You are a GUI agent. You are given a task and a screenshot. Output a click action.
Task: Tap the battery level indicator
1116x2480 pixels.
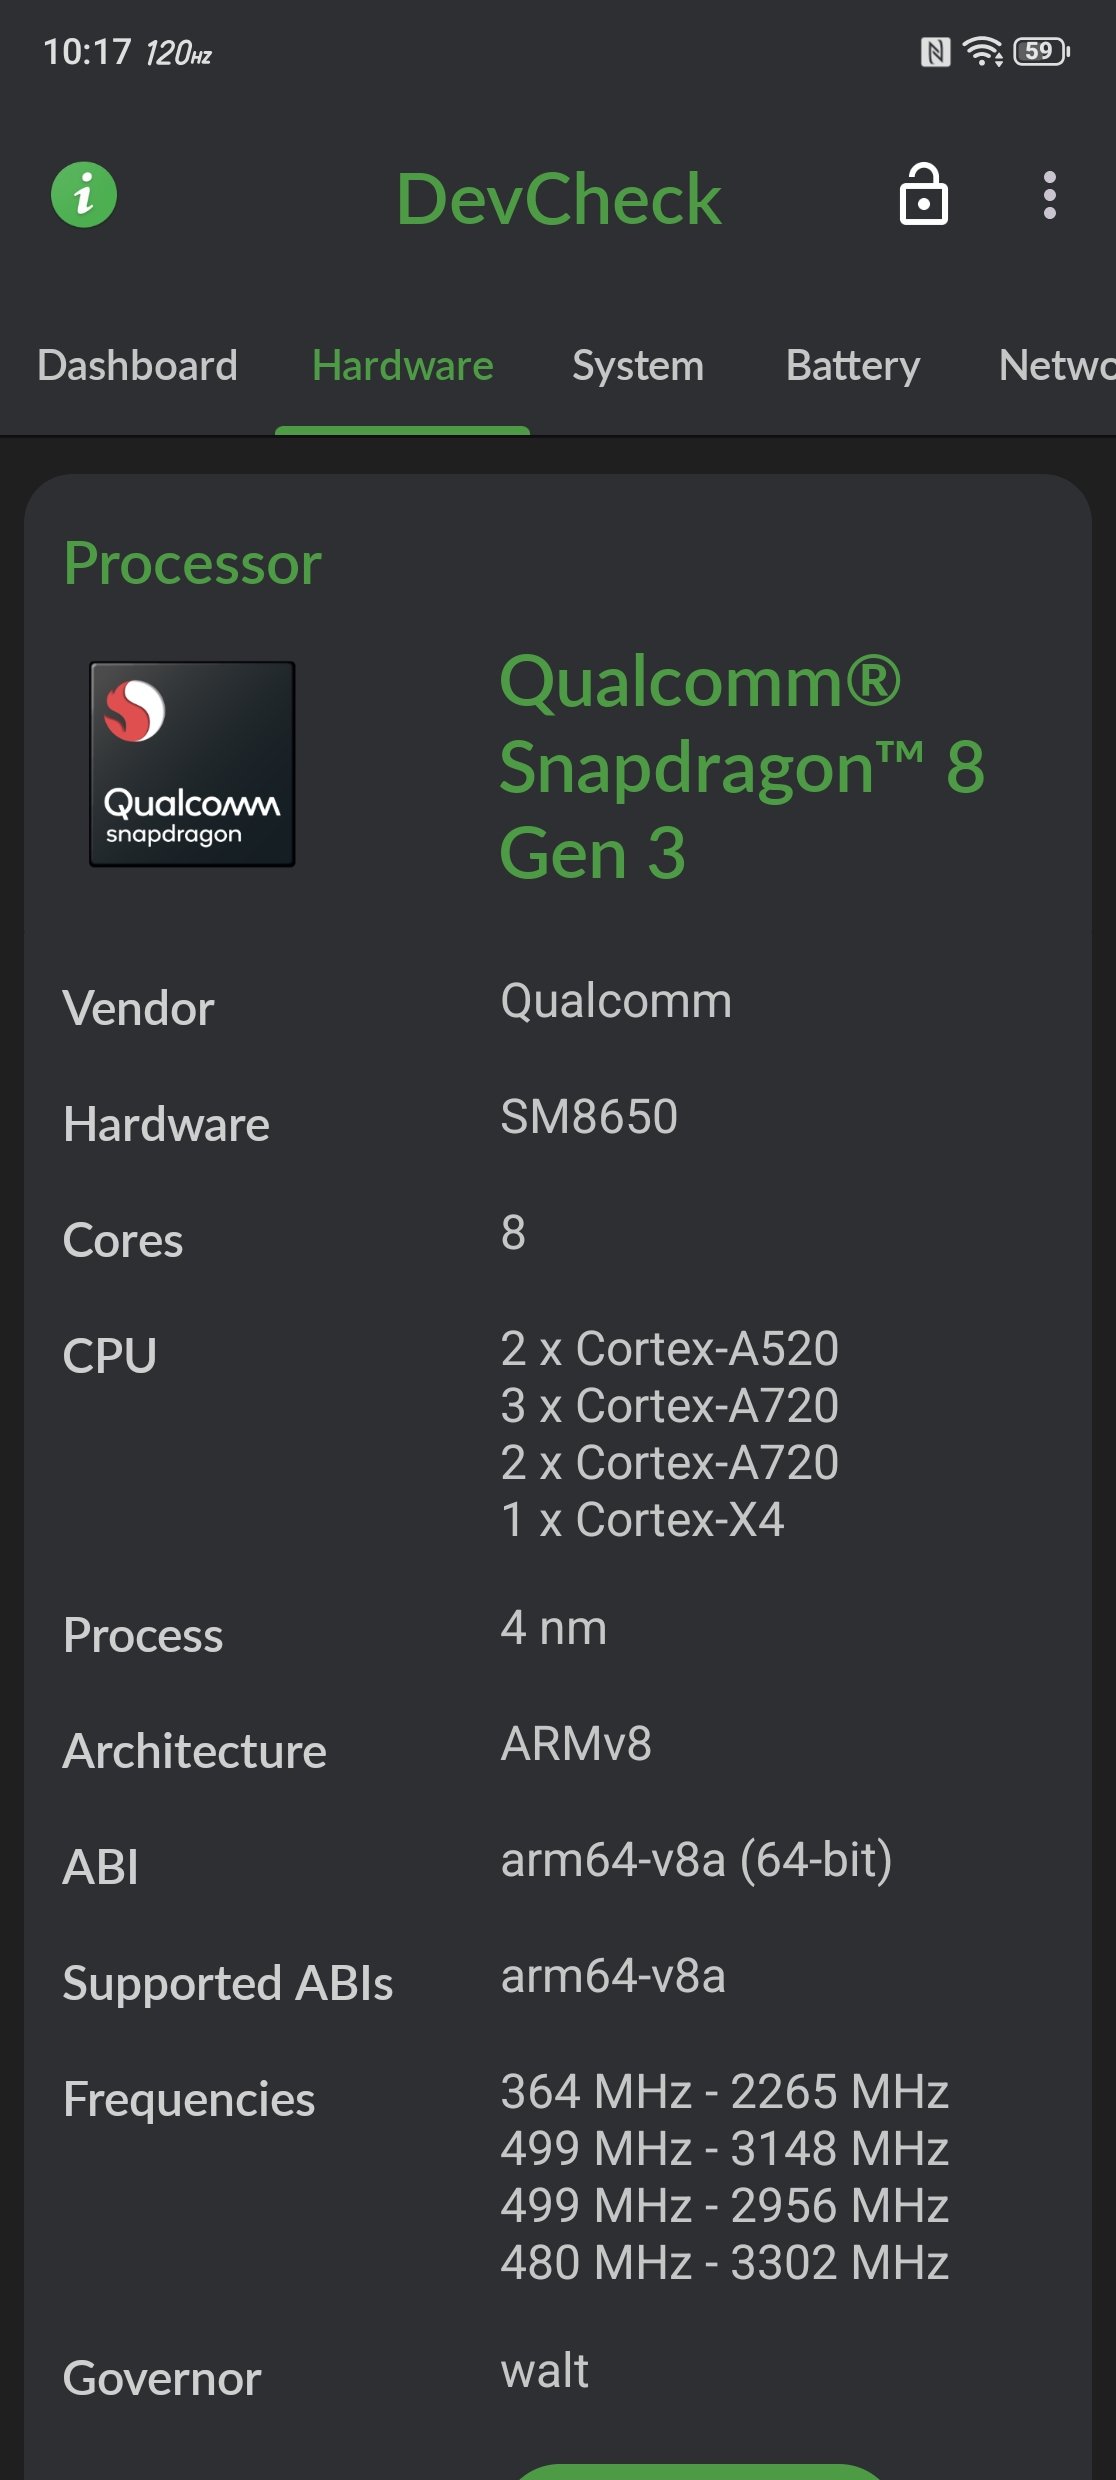[x=1041, y=52]
